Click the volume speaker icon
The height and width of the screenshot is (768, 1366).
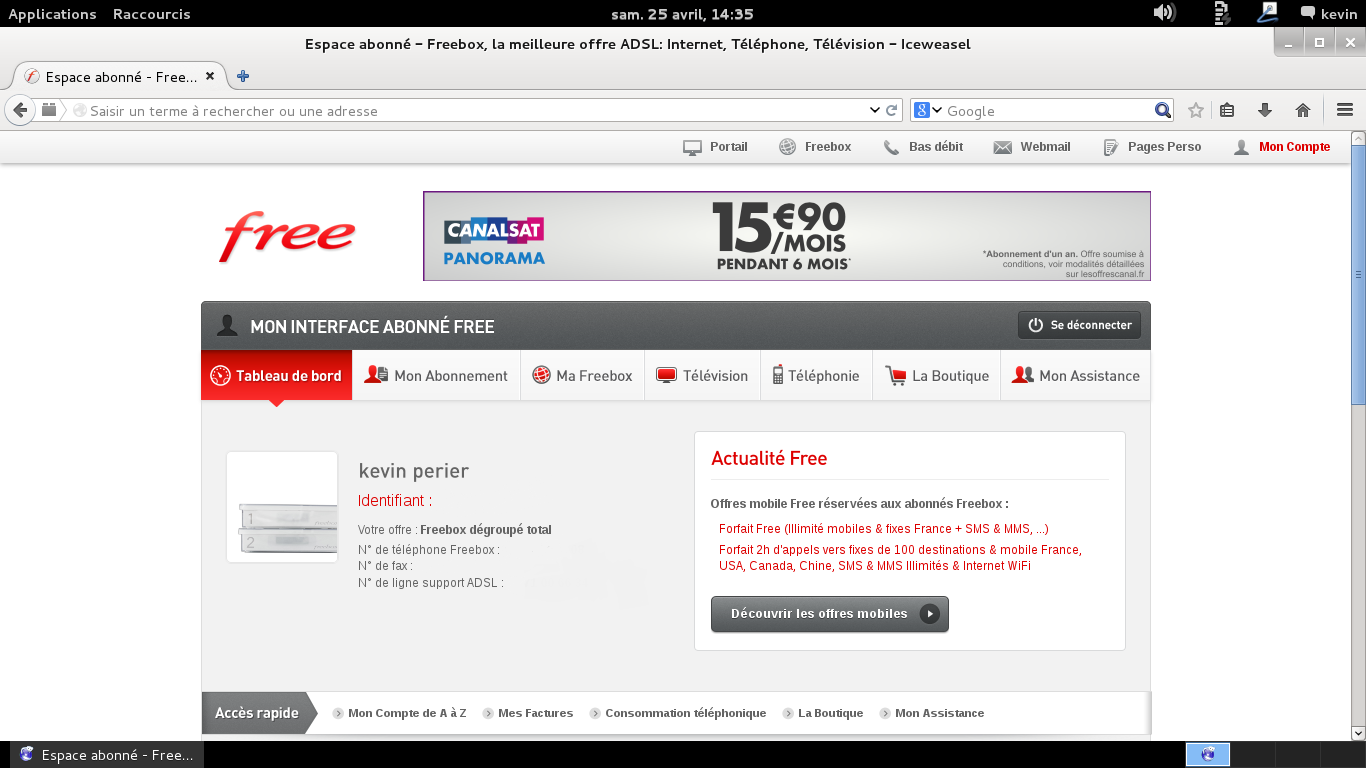pyautogui.click(x=1164, y=13)
